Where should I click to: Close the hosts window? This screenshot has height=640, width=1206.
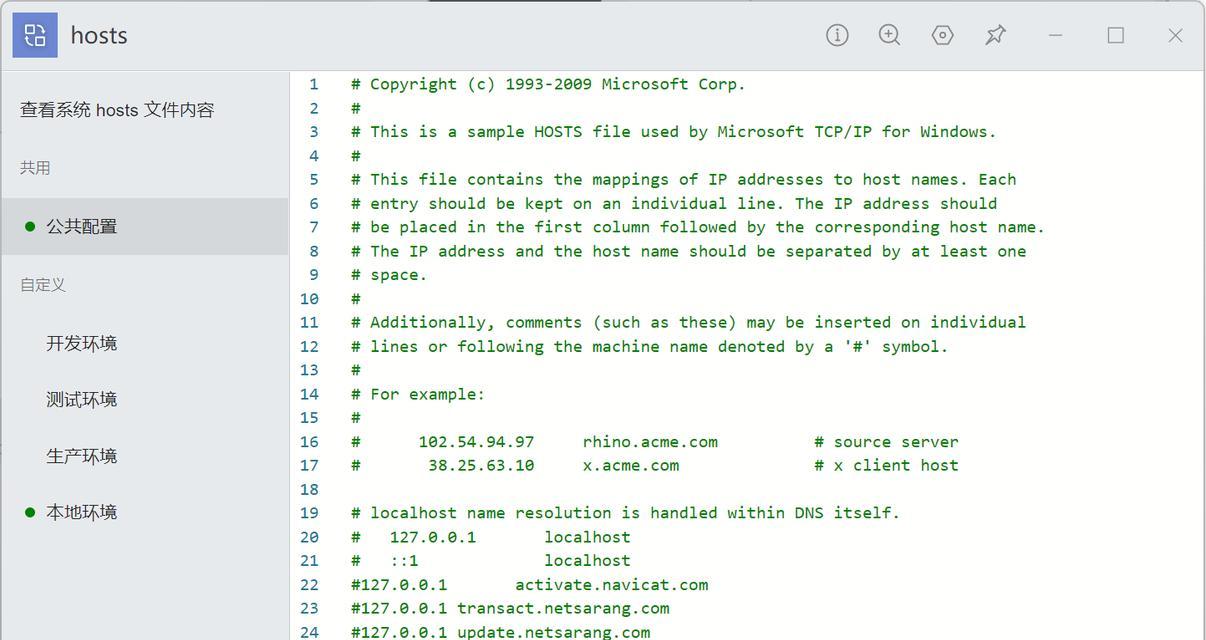coord(1176,35)
